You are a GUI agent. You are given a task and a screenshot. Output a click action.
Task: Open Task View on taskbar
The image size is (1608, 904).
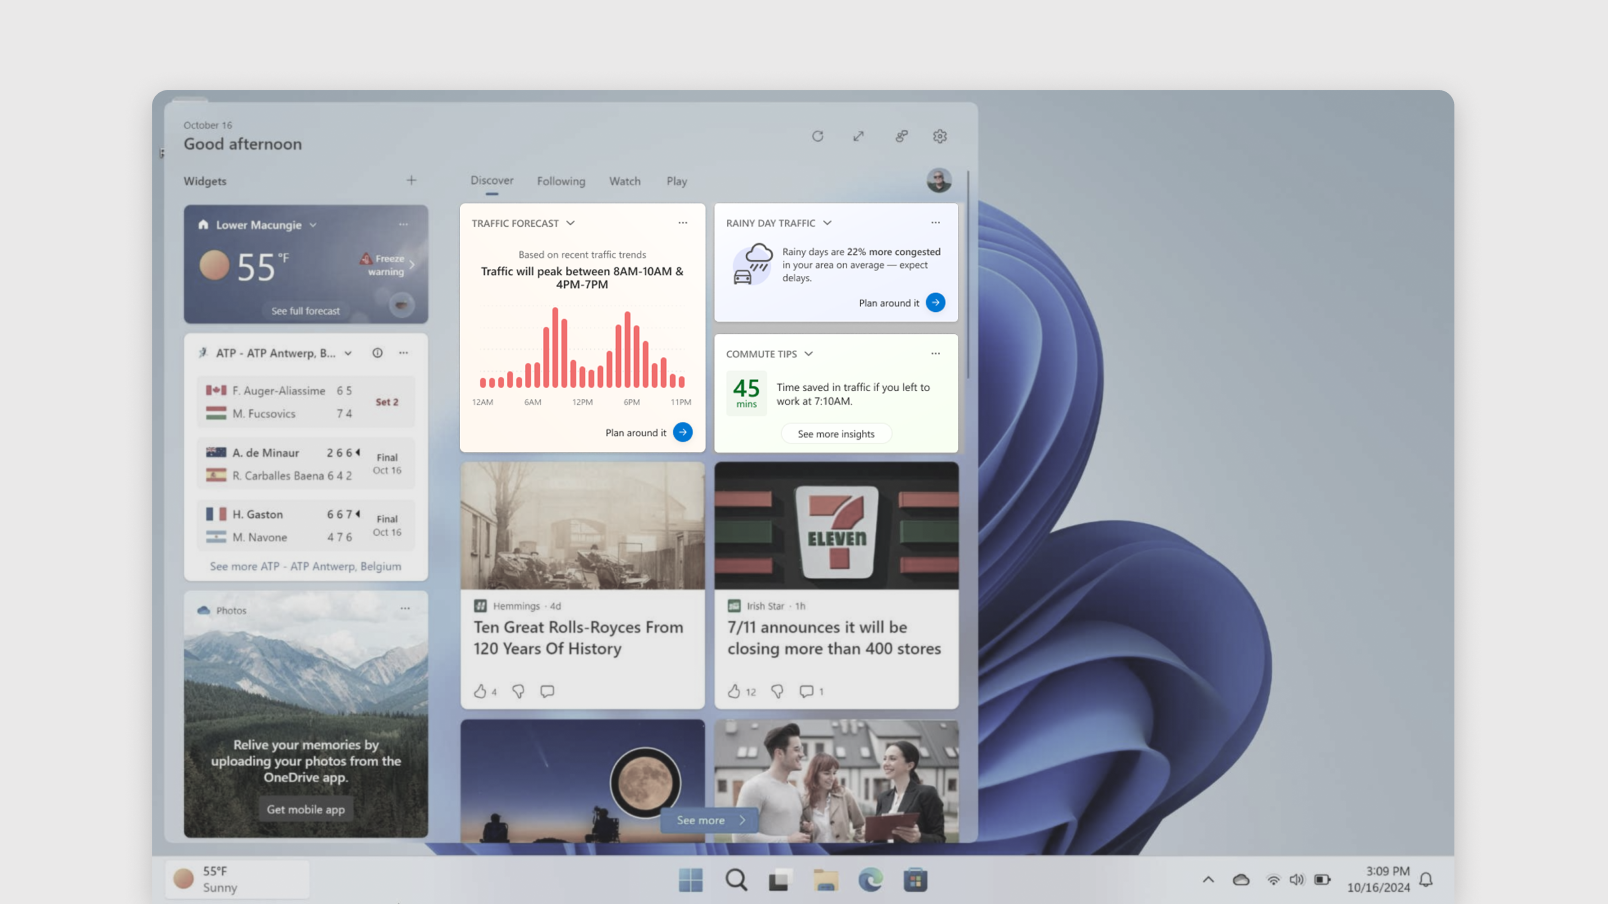(780, 880)
